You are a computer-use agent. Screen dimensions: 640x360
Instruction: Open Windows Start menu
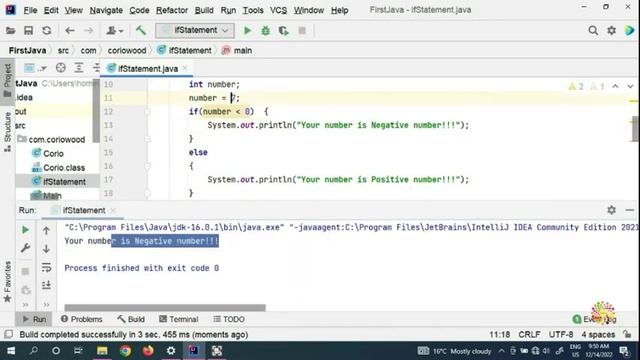(x=11, y=351)
